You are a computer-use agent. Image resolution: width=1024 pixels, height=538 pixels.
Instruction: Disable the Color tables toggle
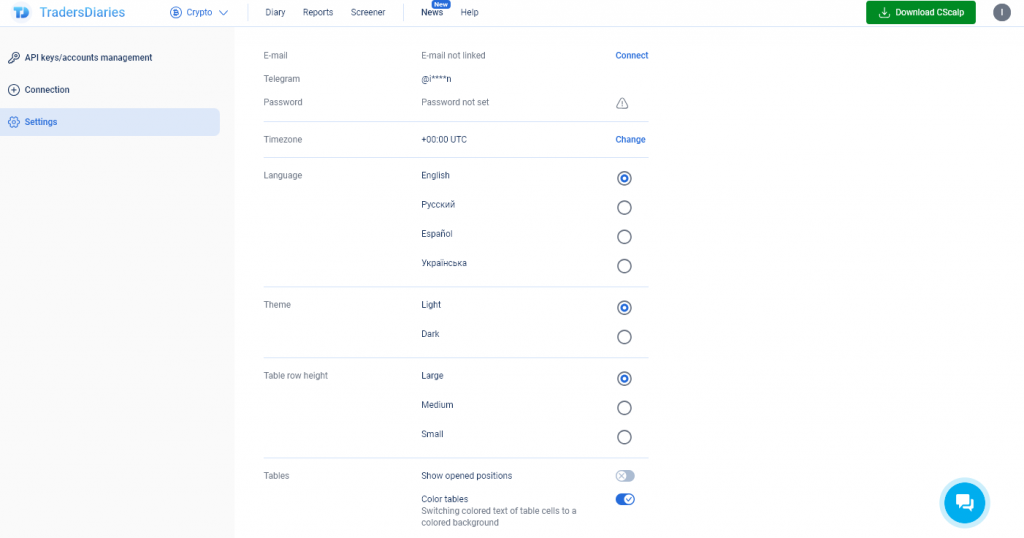(625, 499)
